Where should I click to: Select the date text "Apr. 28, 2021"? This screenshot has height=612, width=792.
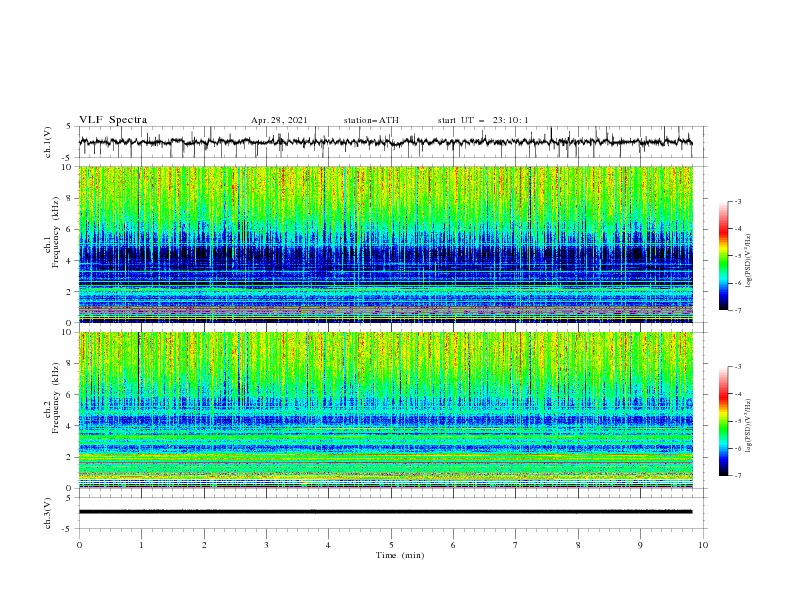[279, 120]
